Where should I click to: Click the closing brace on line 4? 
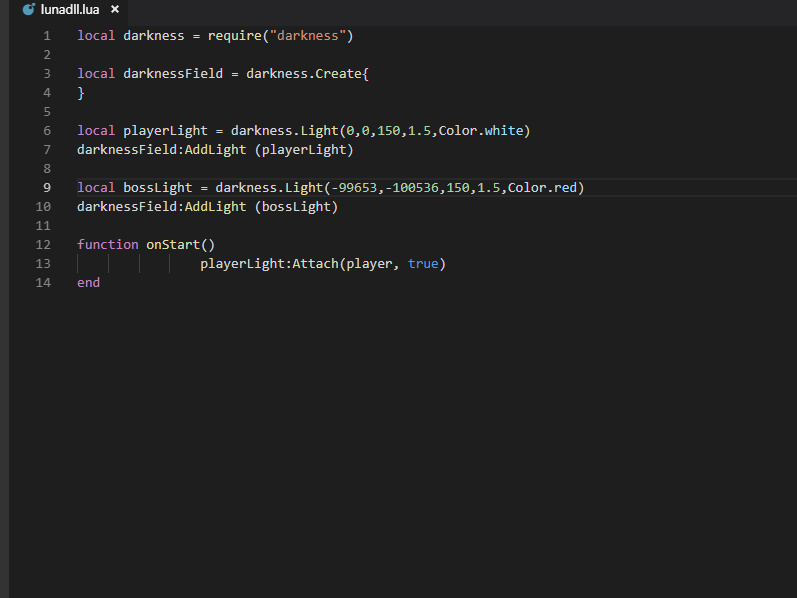[x=81, y=93]
